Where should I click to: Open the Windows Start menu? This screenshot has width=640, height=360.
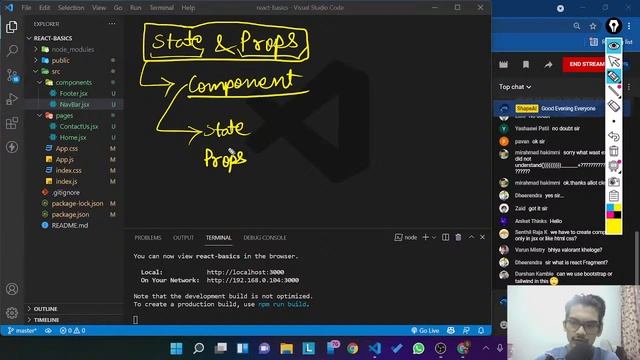click(176, 348)
